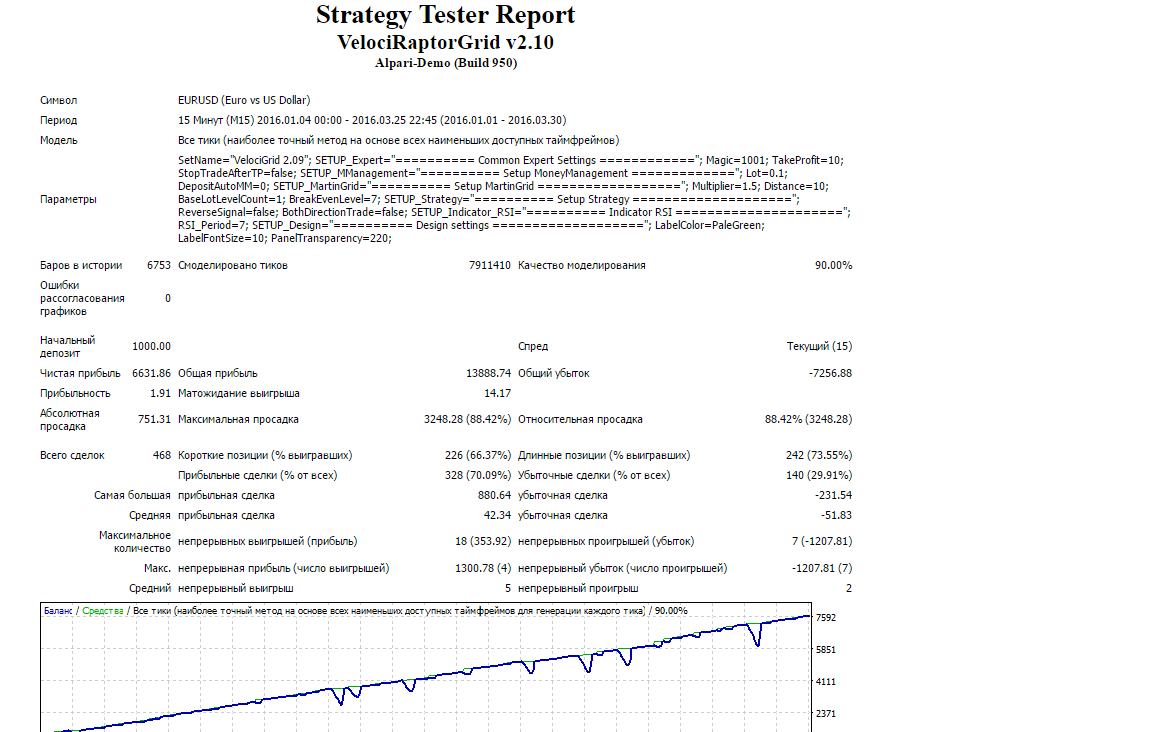Select the 15 Минут (M15) period line
Image resolution: width=1152 pixels, height=732 pixels.
372,121
